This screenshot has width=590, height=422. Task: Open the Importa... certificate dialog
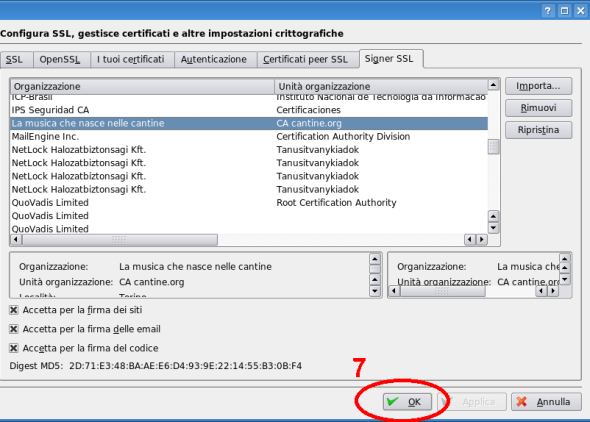tap(538, 86)
